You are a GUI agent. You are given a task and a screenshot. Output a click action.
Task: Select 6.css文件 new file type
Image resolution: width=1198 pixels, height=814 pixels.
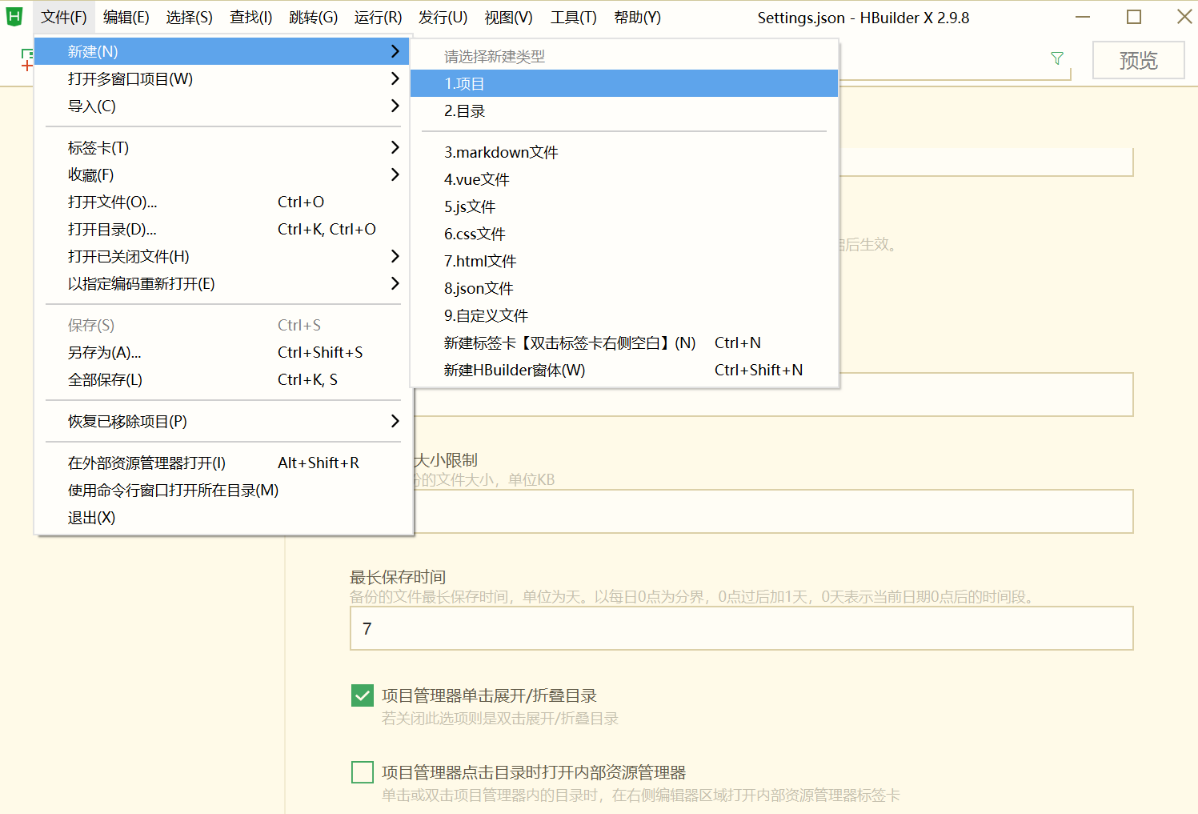624,234
